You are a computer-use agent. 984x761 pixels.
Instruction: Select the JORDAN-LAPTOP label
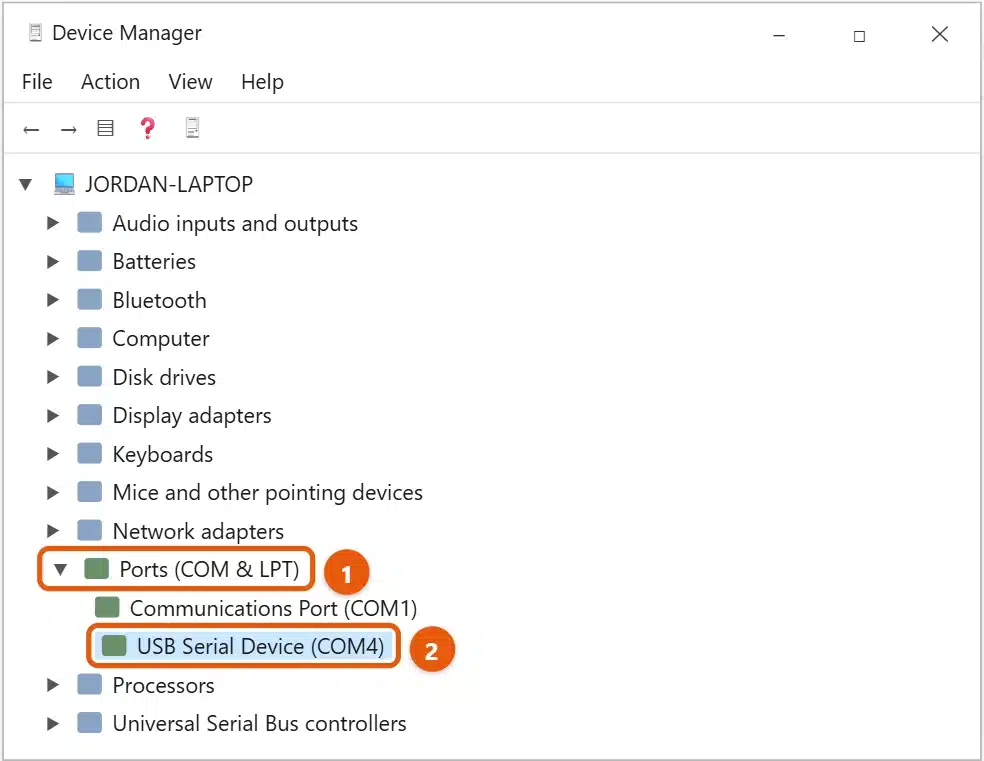point(169,184)
